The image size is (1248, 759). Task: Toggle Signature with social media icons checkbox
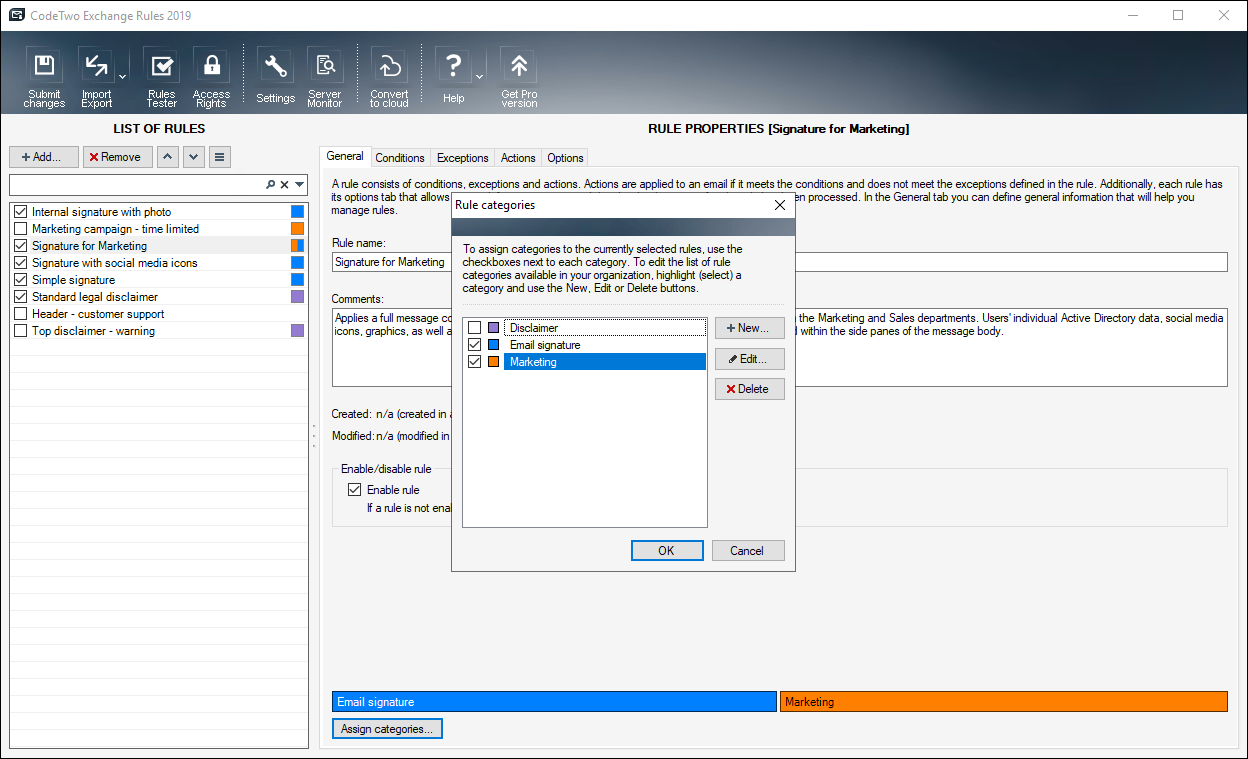(x=21, y=263)
